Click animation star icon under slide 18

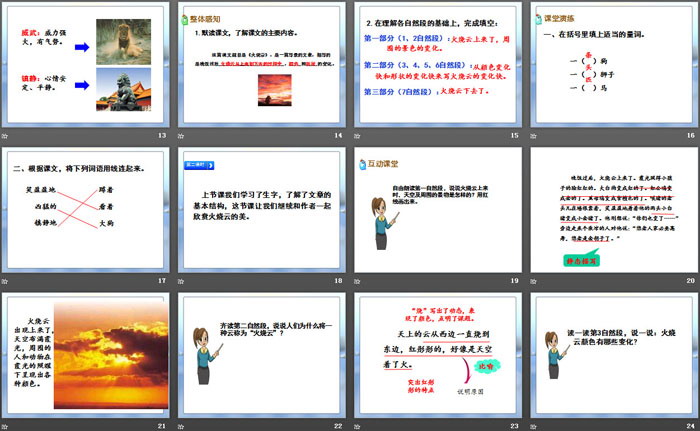181,281
